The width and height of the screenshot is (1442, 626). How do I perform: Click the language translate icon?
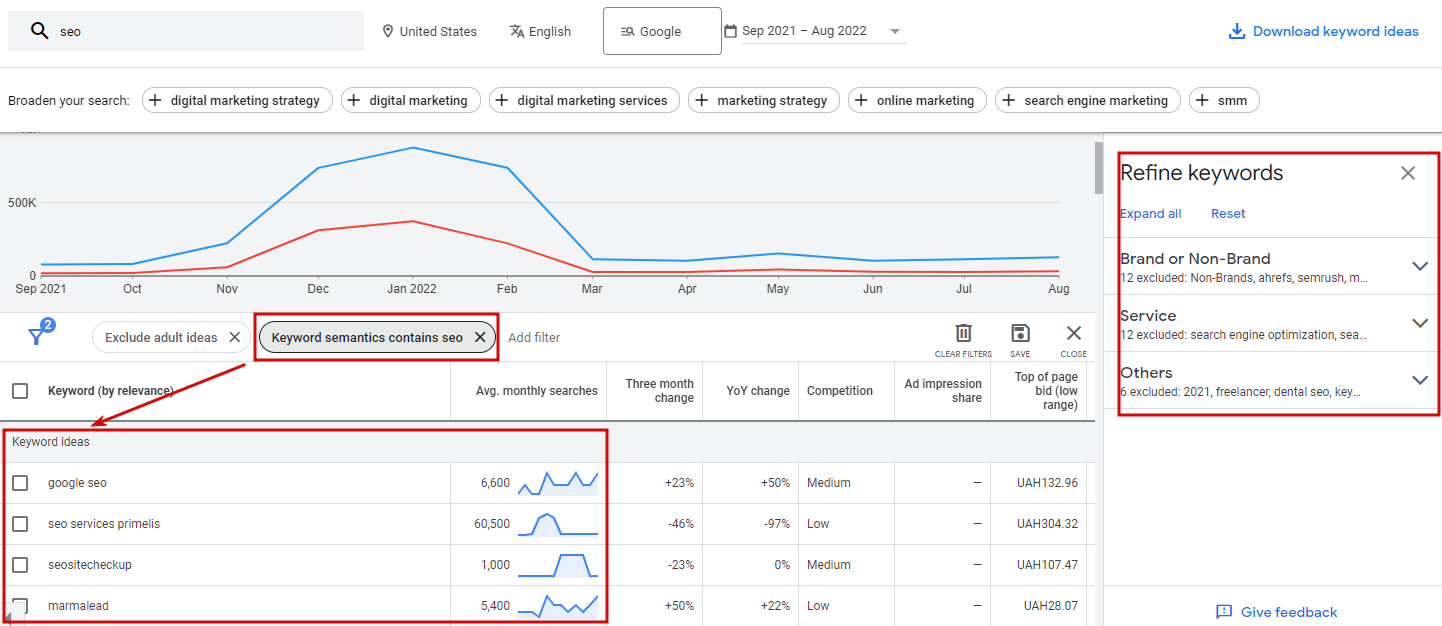517,31
